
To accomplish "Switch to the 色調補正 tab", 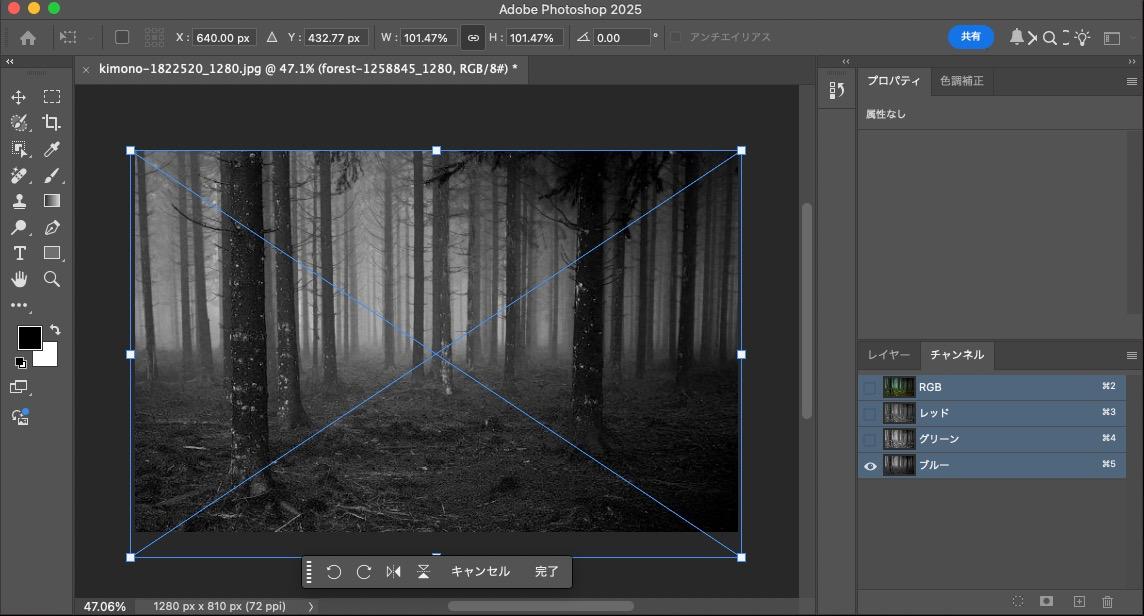I will pos(962,81).
